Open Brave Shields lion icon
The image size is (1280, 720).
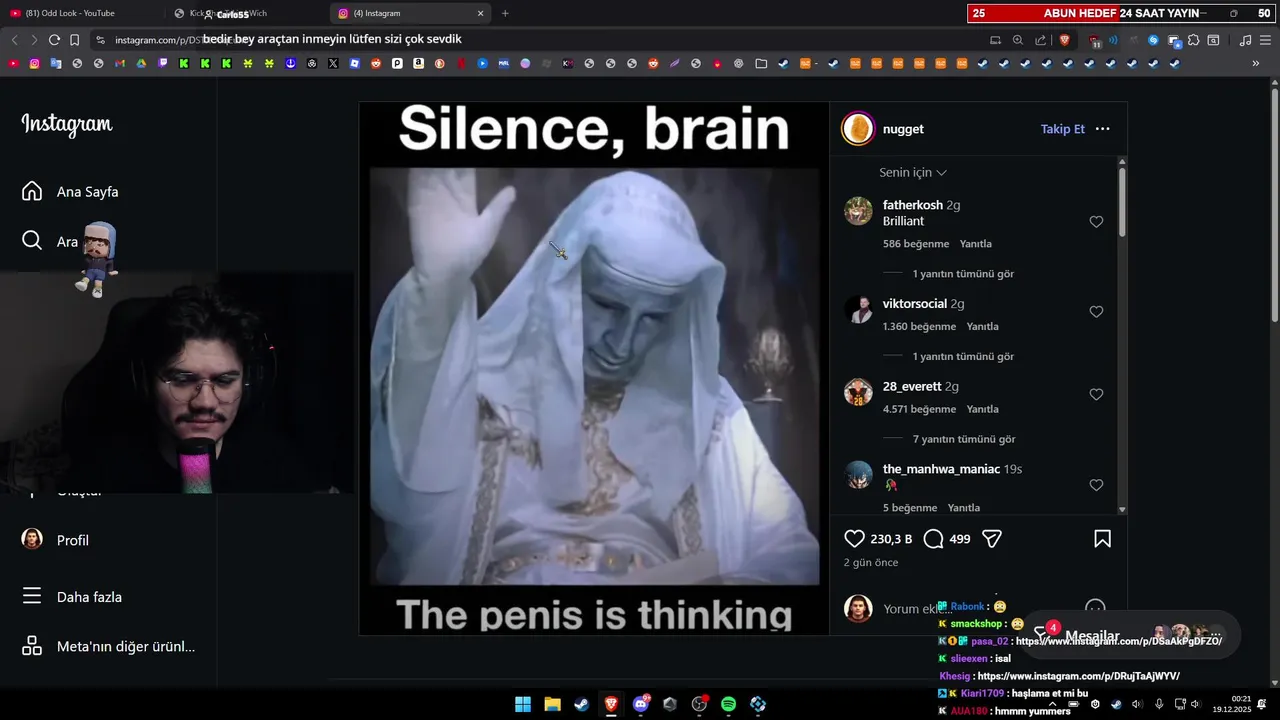pyautogui.click(x=1065, y=40)
